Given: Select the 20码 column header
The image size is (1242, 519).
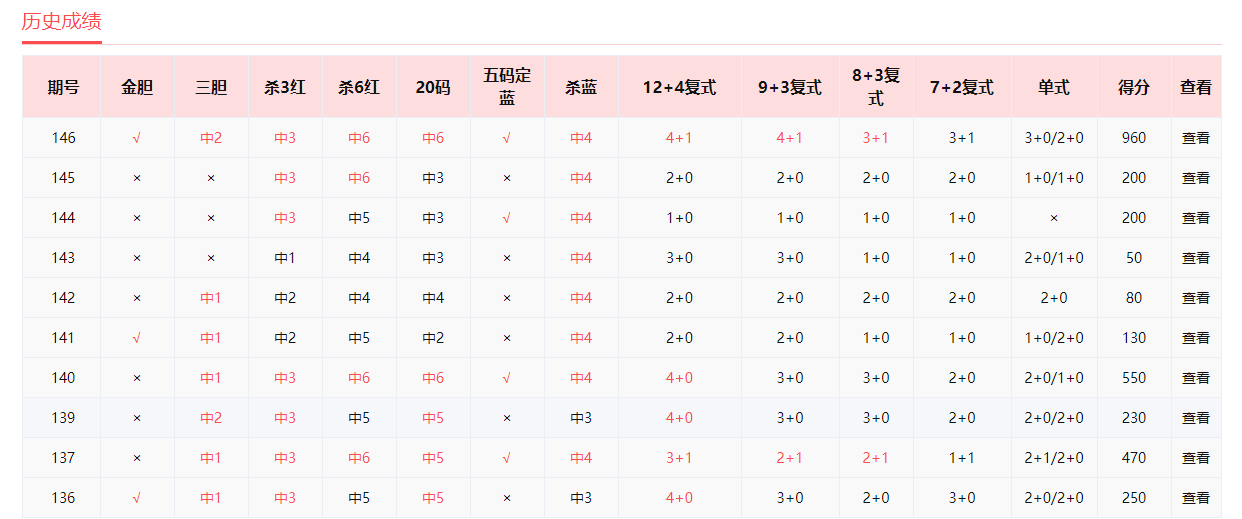Looking at the screenshot, I should [433, 87].
